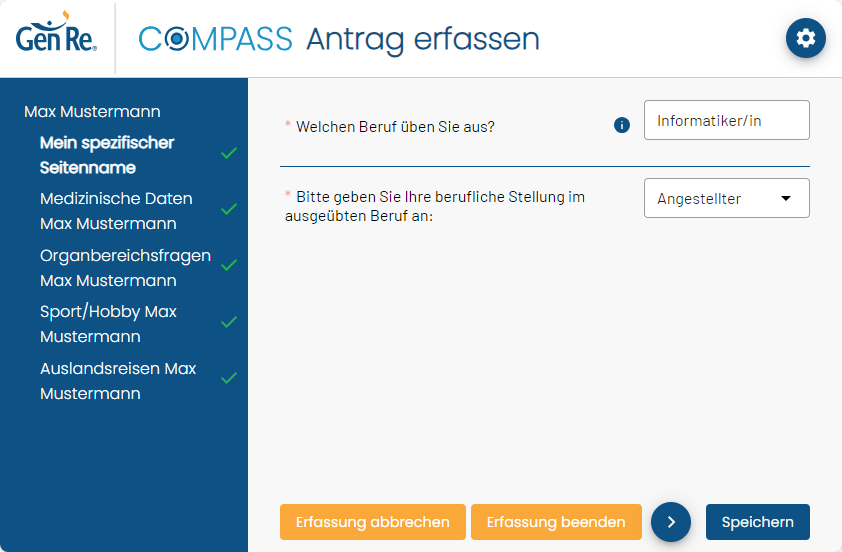
Task: Click the COMPASS logo
Action: 215,39
